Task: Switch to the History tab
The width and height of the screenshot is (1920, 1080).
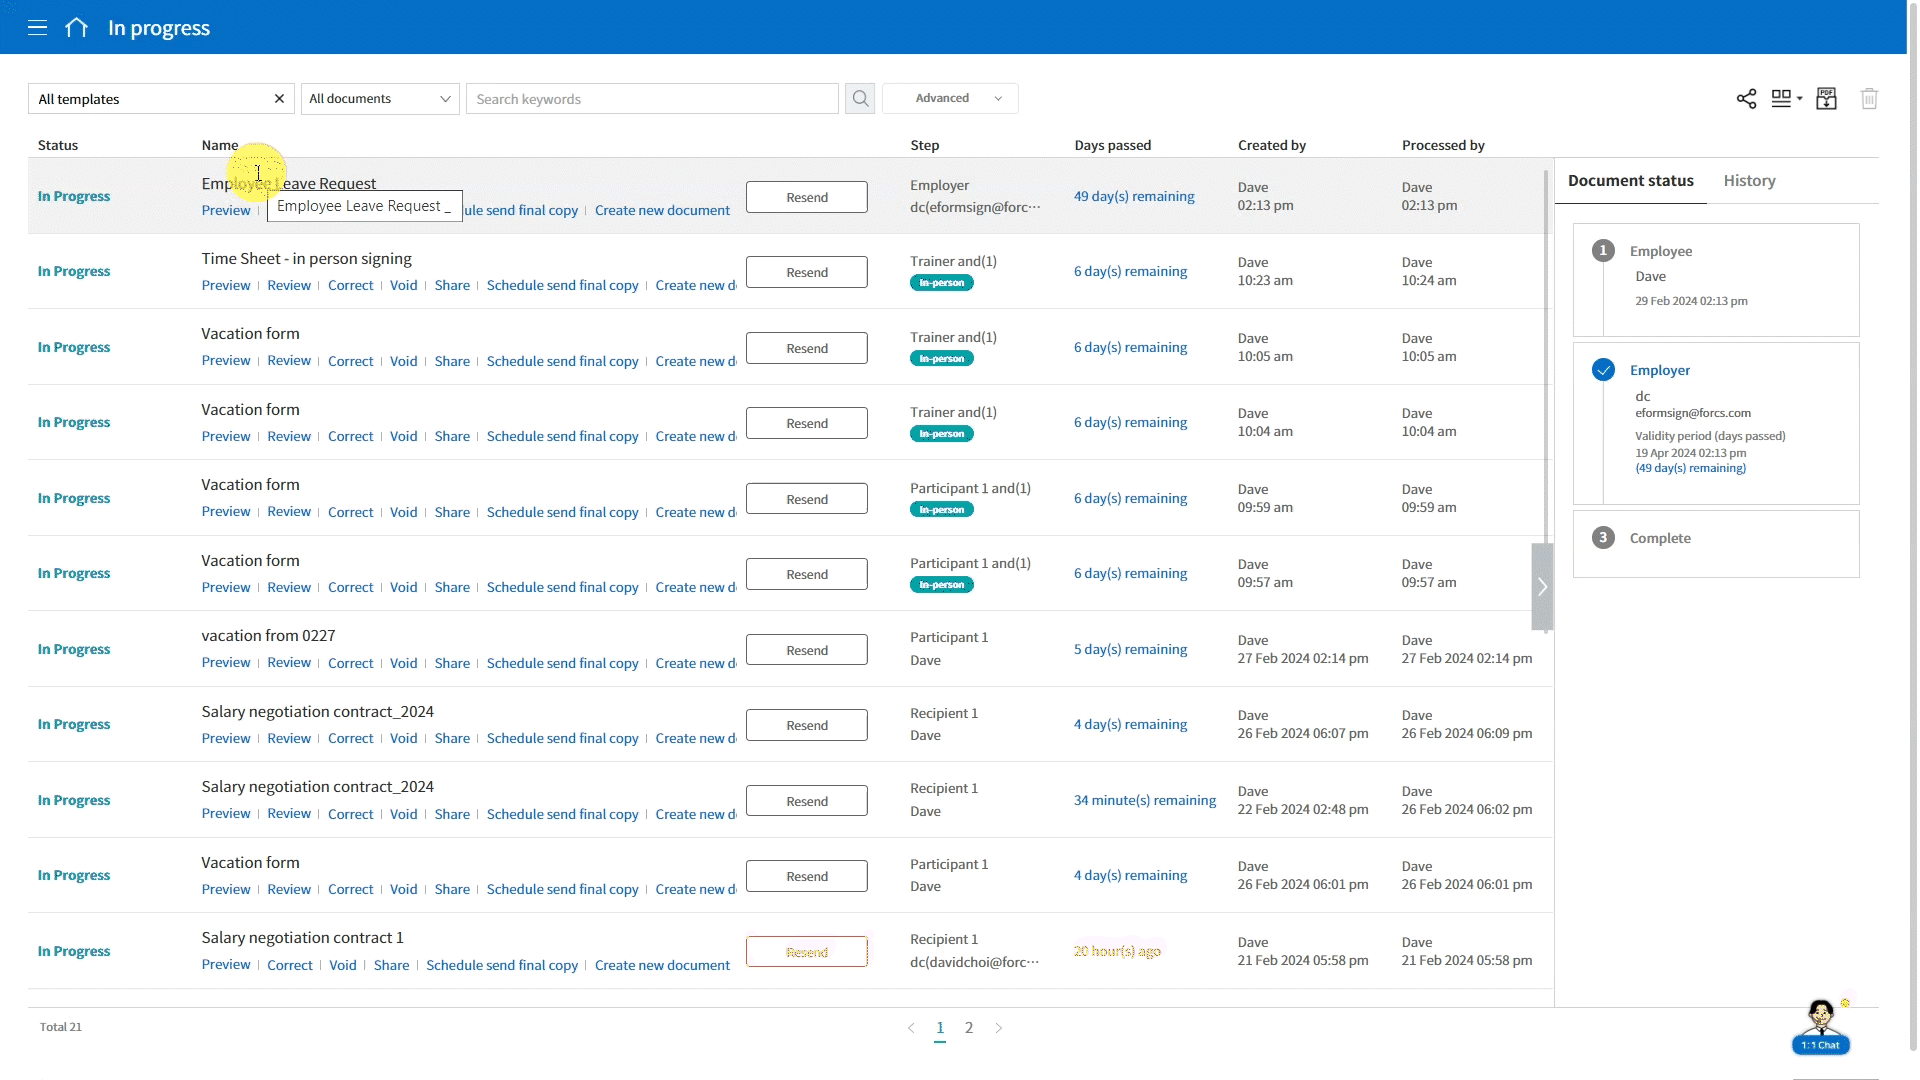Action: pos(1749,181)
